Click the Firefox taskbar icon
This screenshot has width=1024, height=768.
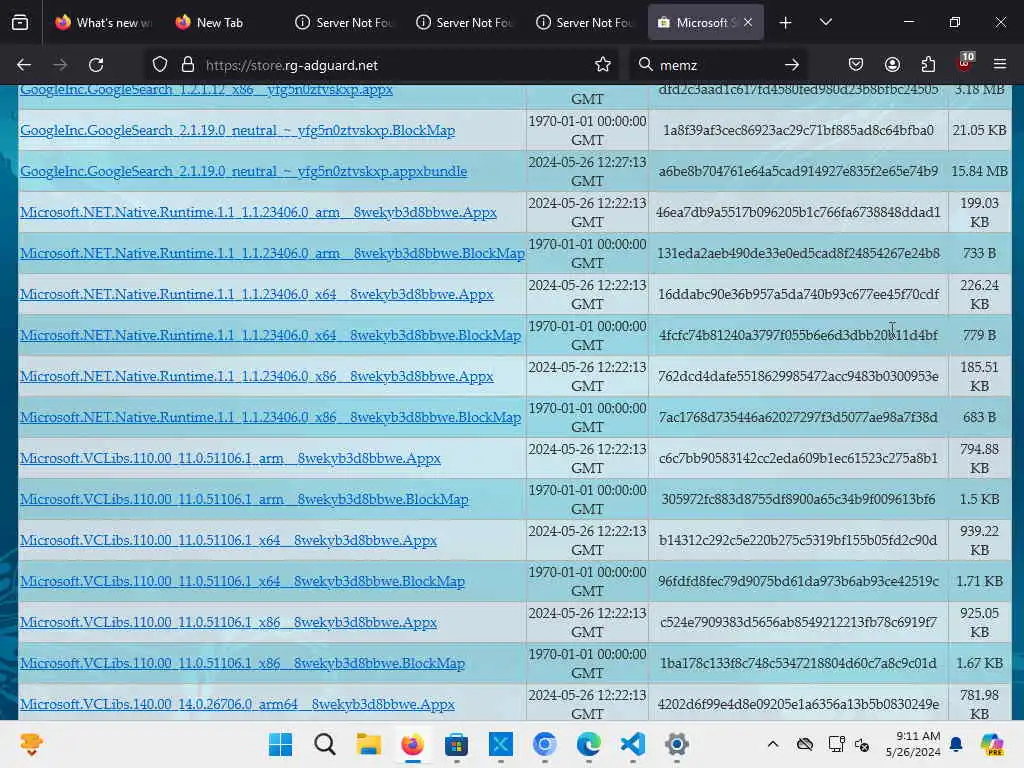point(412,744)
